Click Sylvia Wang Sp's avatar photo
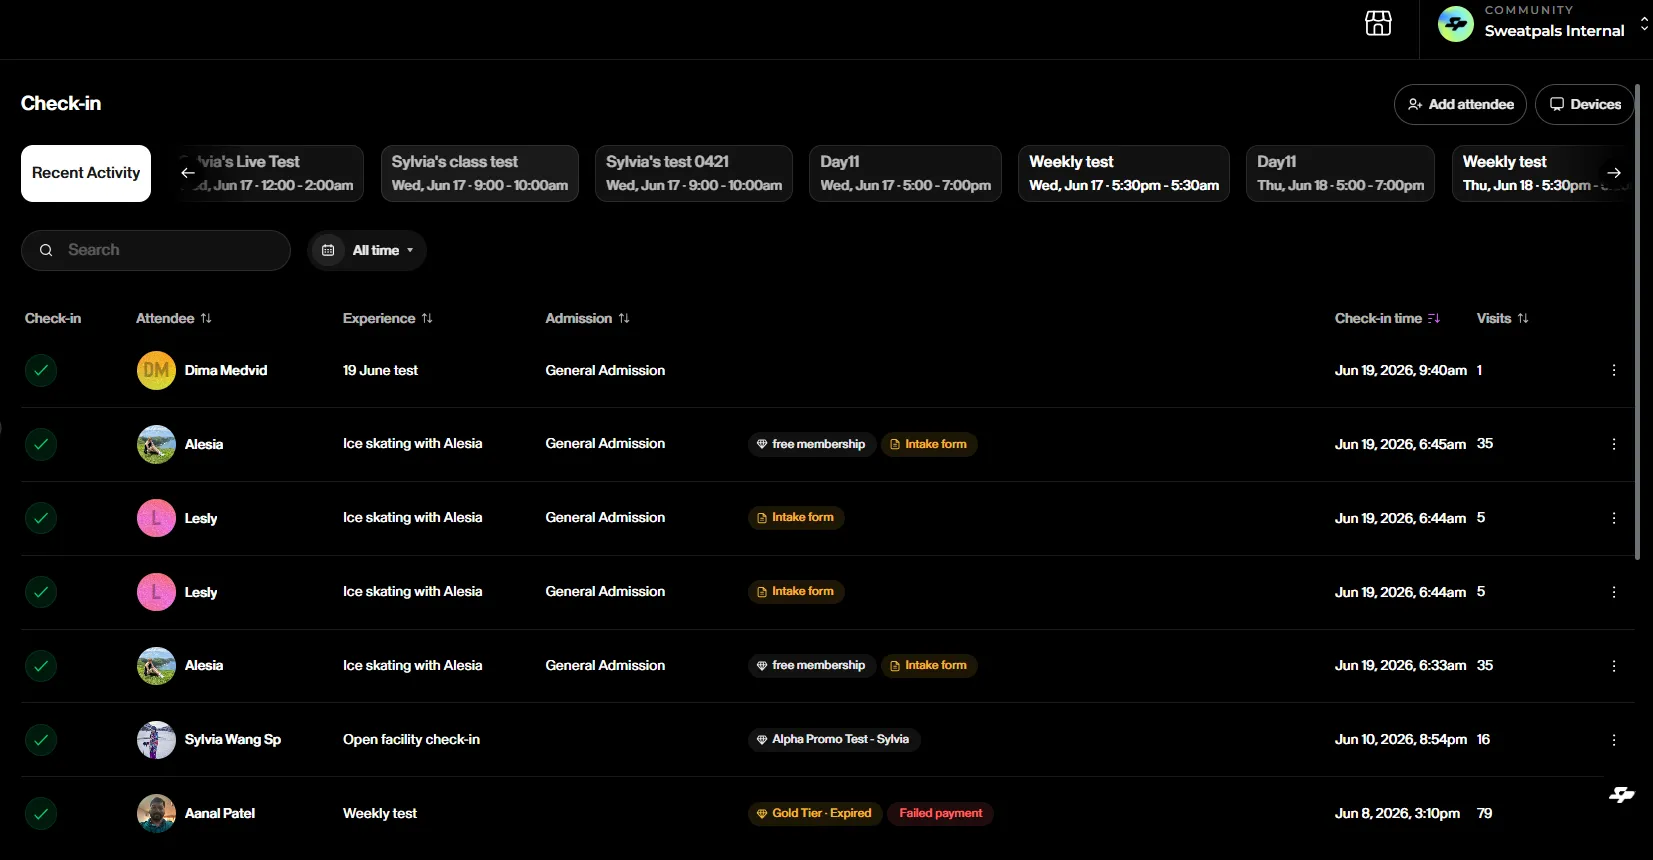1653x860 pixels. click(x=156, y=740)
